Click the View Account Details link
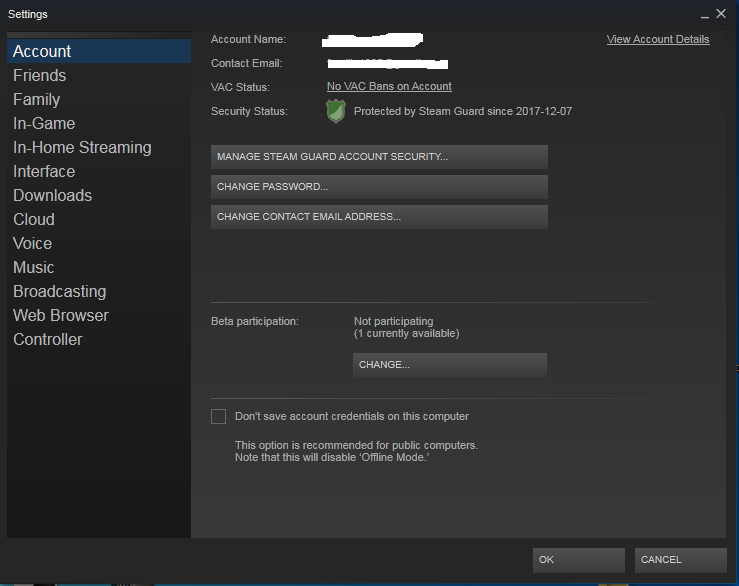 [658, 40]
